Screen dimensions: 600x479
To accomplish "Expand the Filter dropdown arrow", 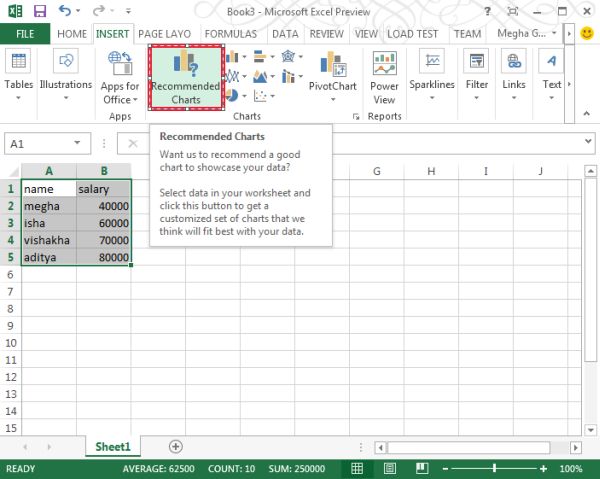I will click(x=476, y=98).
